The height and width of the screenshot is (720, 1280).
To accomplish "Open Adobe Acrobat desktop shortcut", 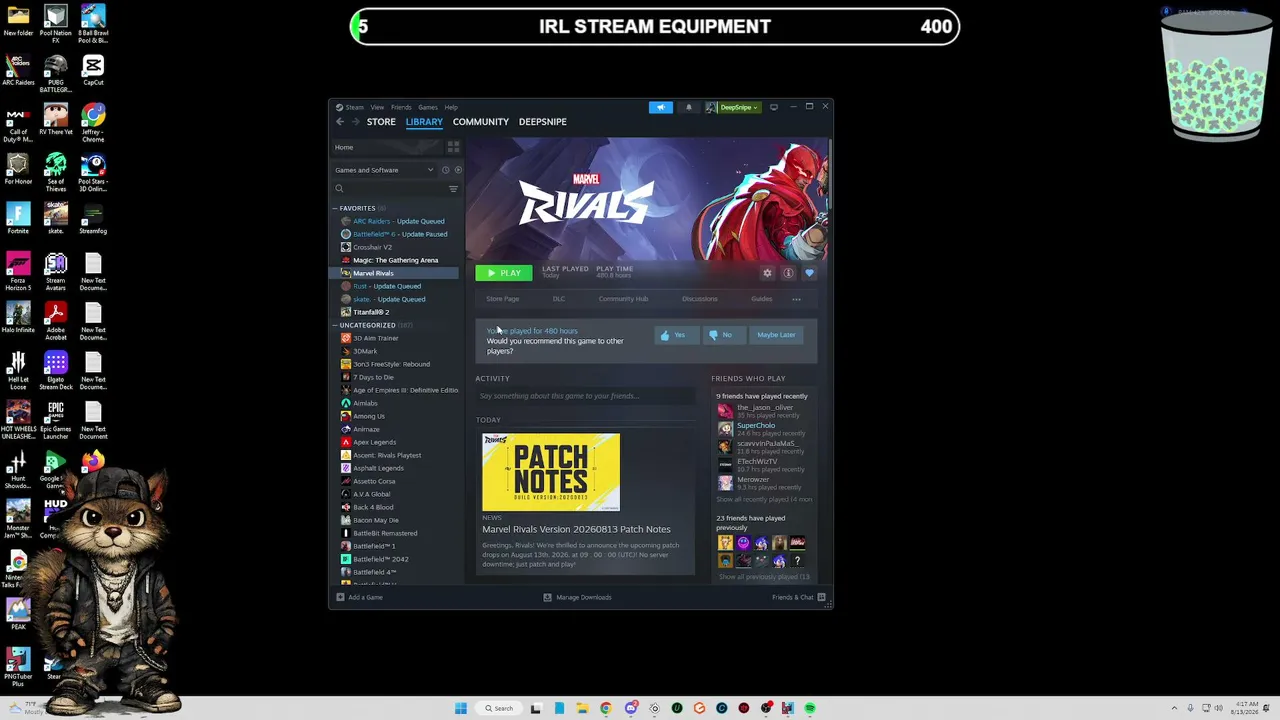I will [55, 320].
